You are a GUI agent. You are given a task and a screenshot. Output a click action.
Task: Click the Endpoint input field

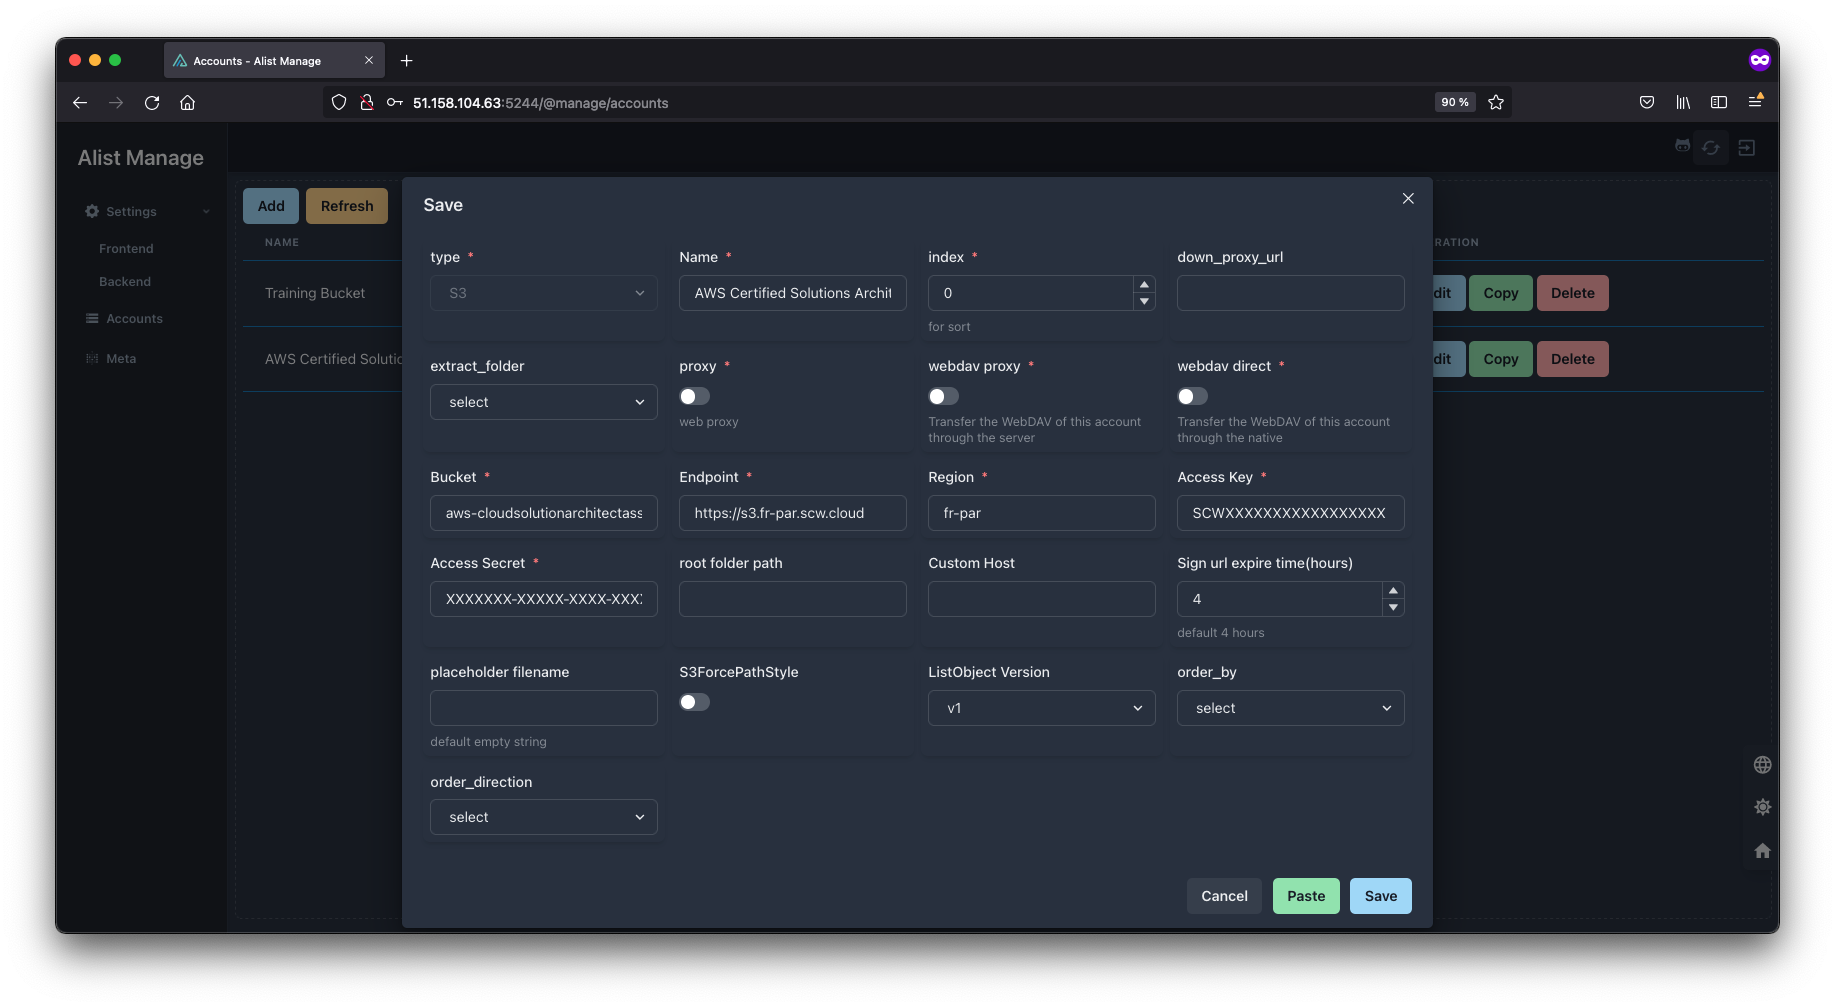pos(793,513)
